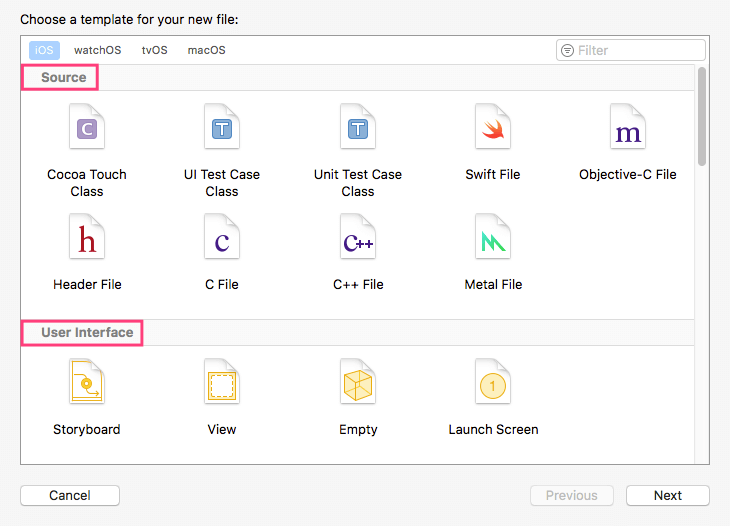Screen dimensions: 730x526
Task: Select the Launch Screen template icon
Action: 493,381
